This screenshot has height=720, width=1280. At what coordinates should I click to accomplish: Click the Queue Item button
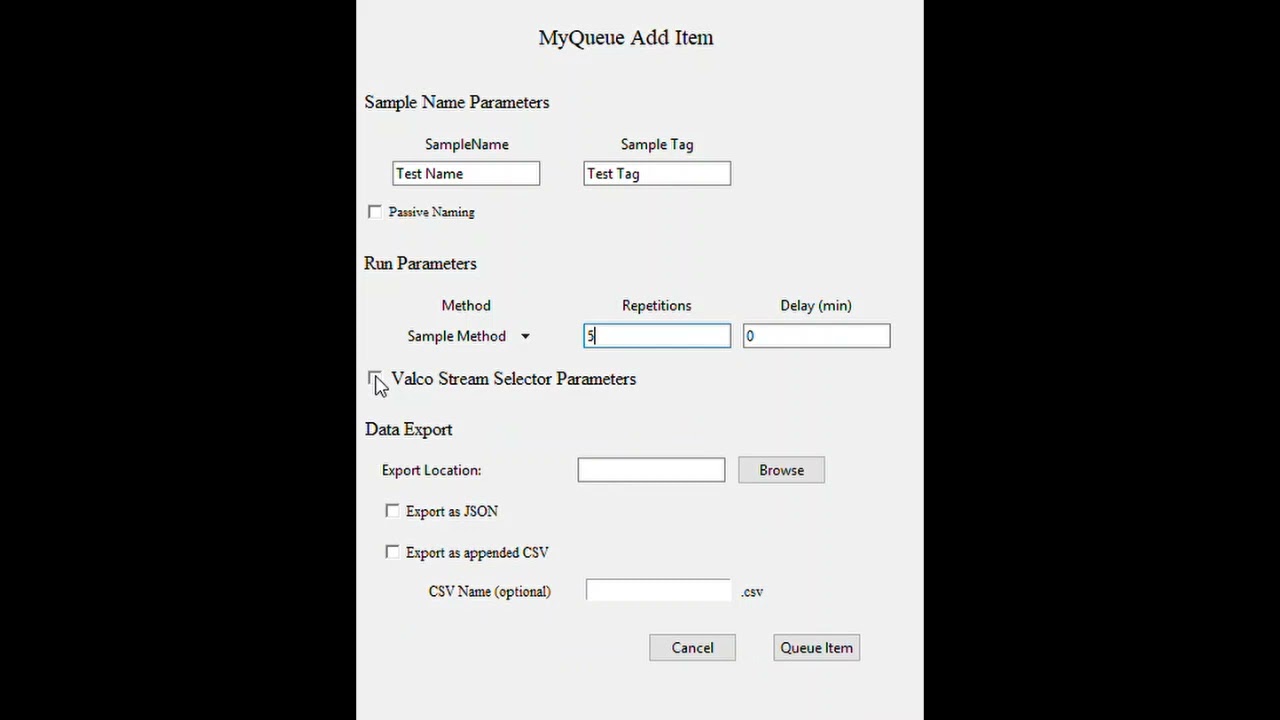pyautogui.click(x=816, y=648)
